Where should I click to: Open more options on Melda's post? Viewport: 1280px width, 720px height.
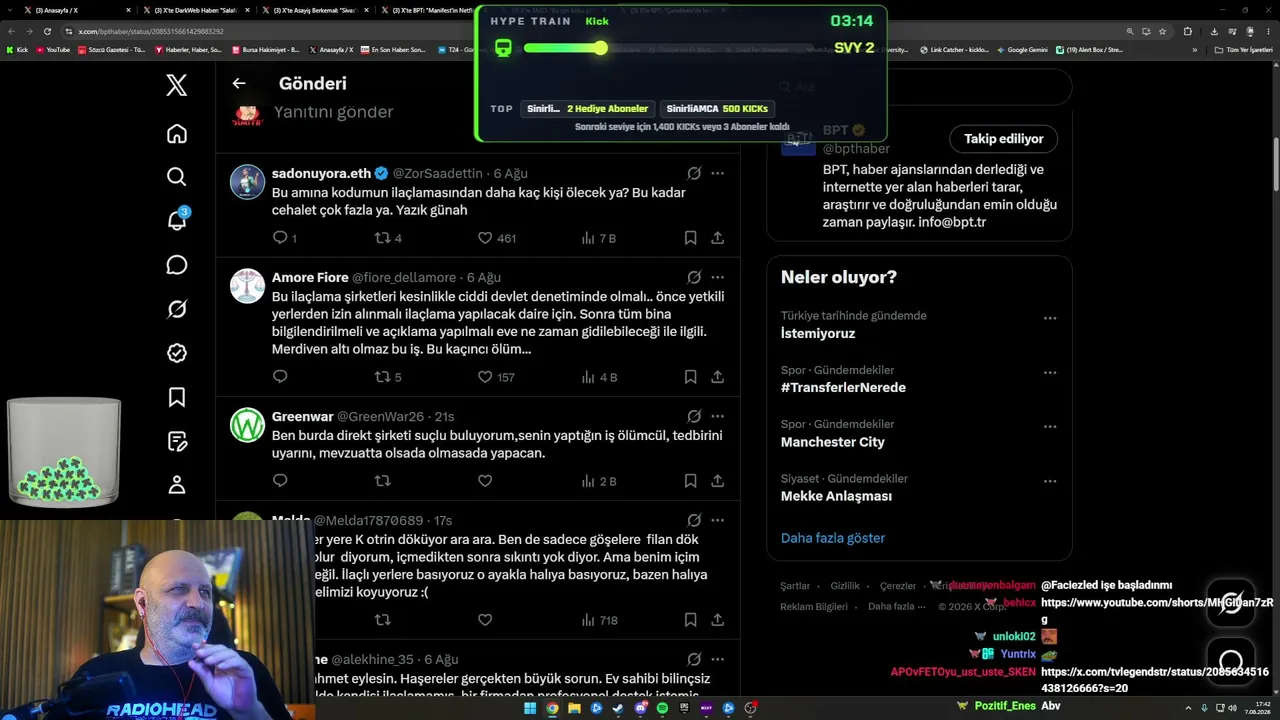(717, 520)
